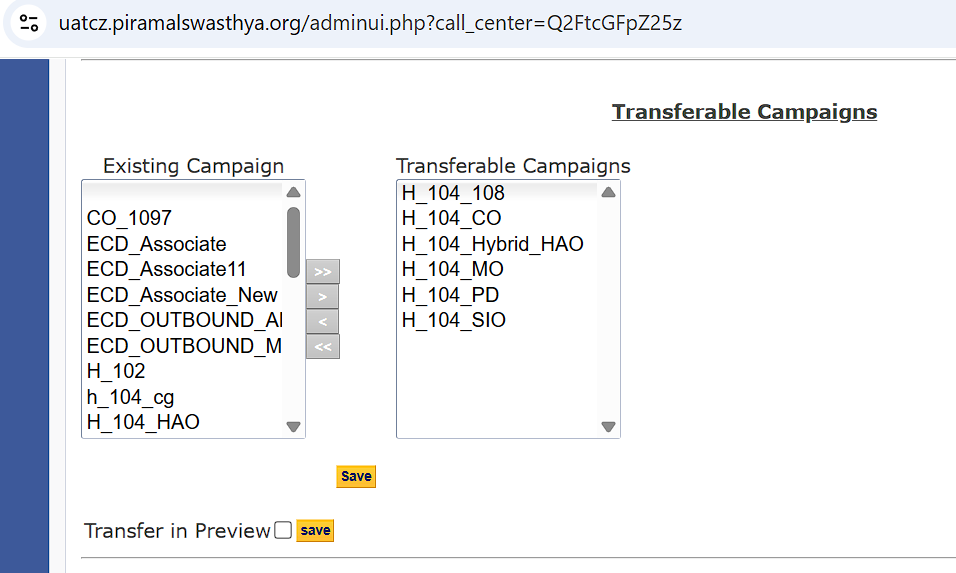Pick H_104_SIO transferable campaign

click(453, 320)
